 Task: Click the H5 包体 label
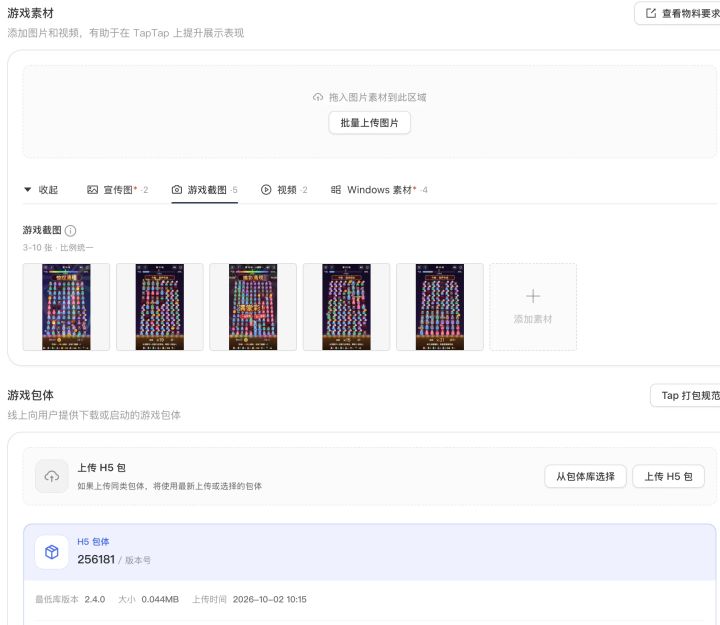coord(93,542)
